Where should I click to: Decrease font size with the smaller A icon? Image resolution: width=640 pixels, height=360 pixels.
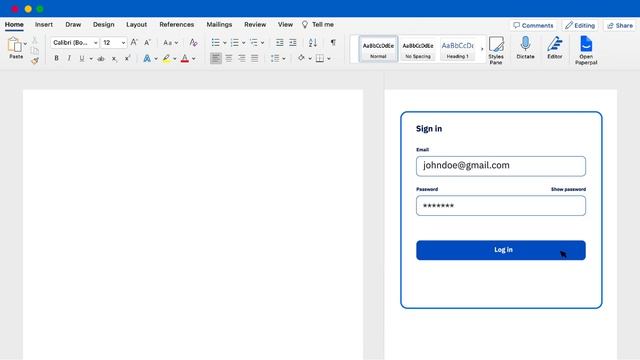tap(147, 42)
